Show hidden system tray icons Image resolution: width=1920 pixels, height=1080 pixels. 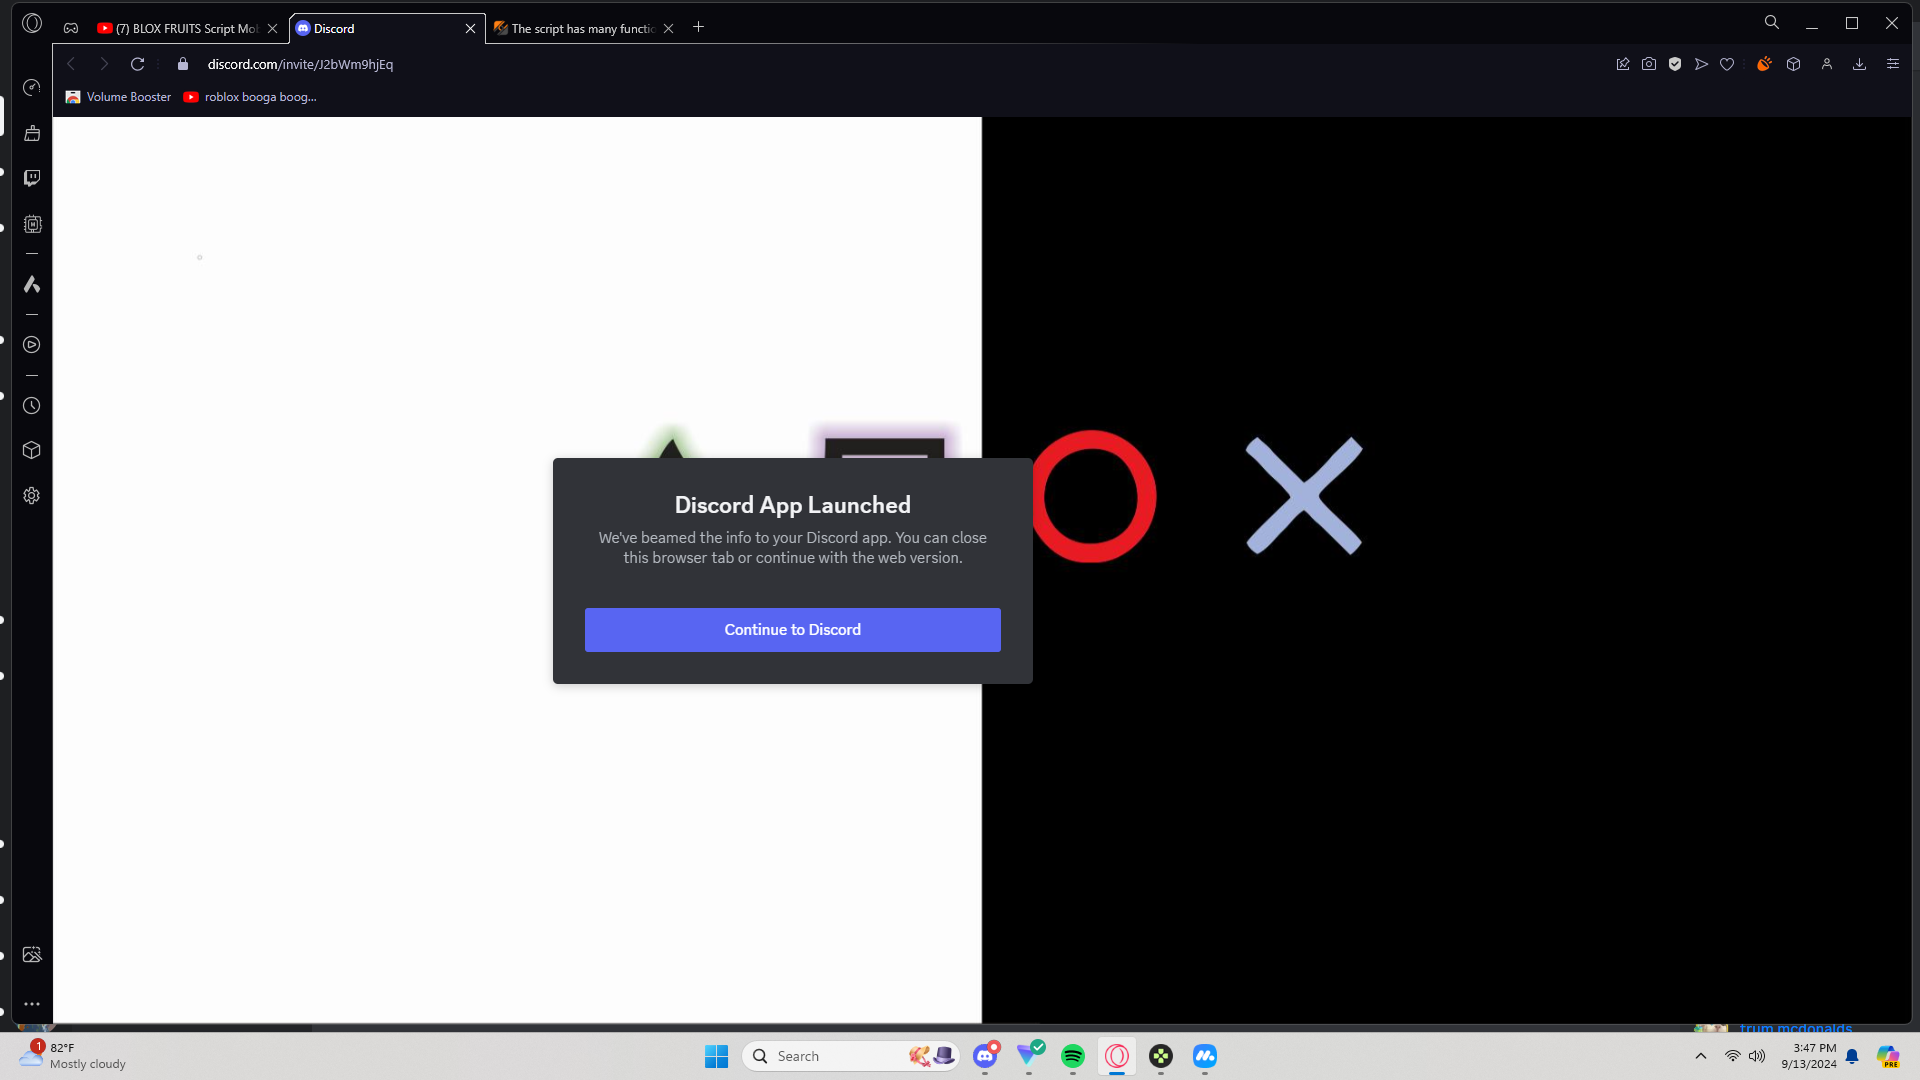[x=1701, y=1056]
